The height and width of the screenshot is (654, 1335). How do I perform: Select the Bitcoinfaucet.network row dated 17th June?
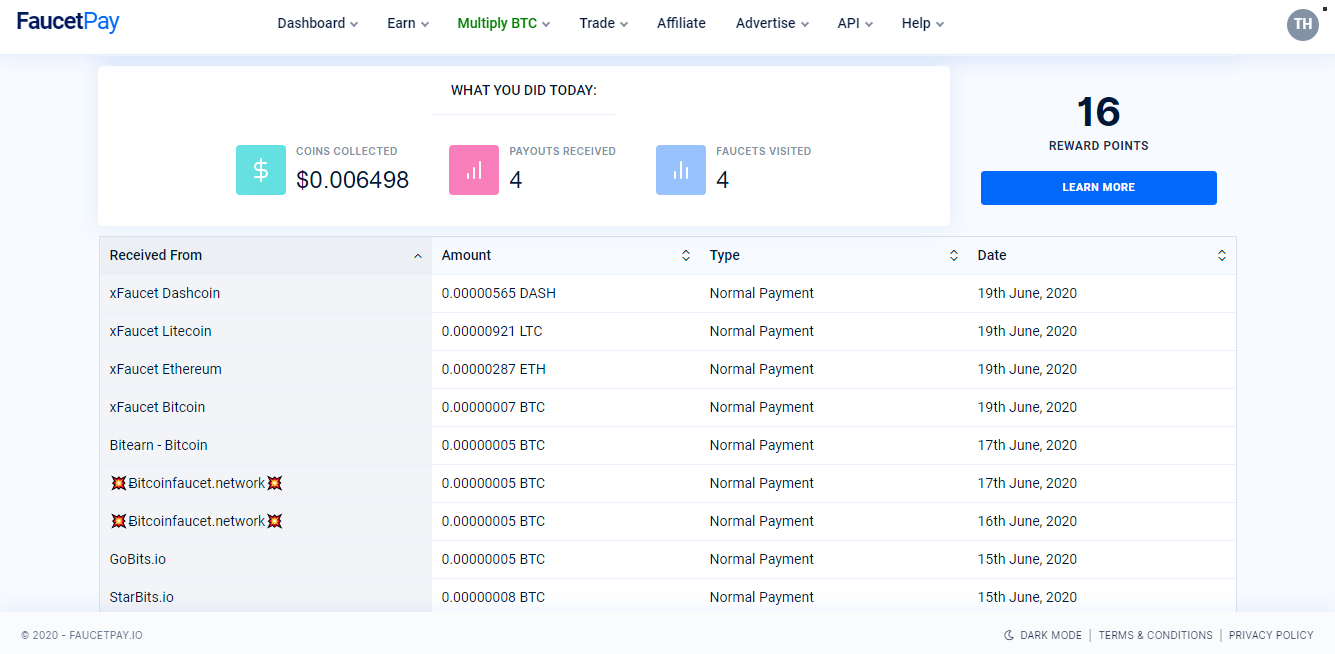[668, 484]
